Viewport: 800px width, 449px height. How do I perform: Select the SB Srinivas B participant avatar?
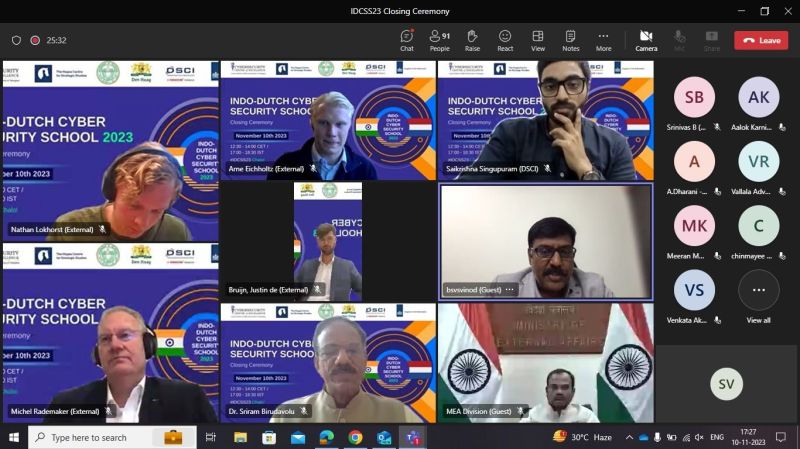[x=694, y=97]
